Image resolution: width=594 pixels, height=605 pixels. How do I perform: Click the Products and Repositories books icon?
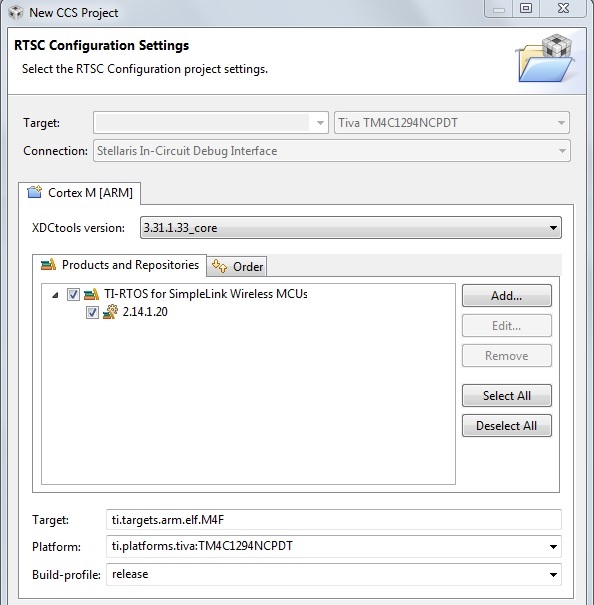[x=49, y=265]
